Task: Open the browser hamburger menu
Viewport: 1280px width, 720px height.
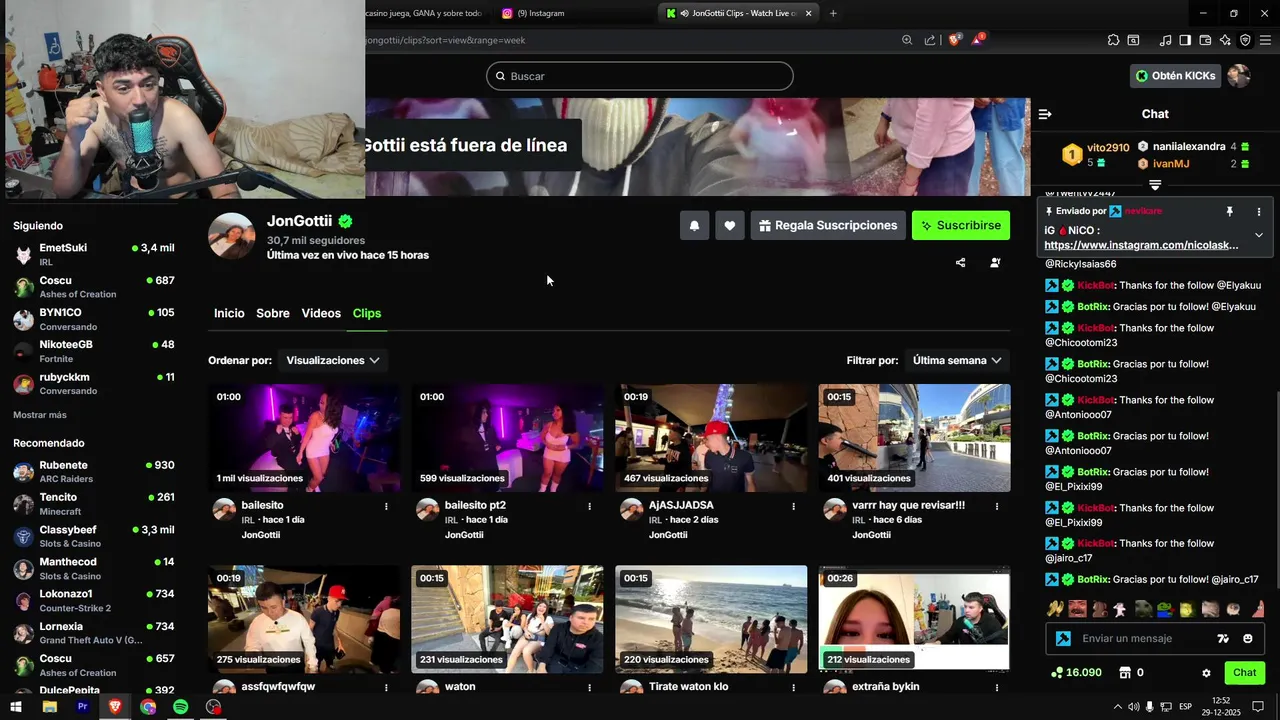Action: click(x=1266, y=40)
